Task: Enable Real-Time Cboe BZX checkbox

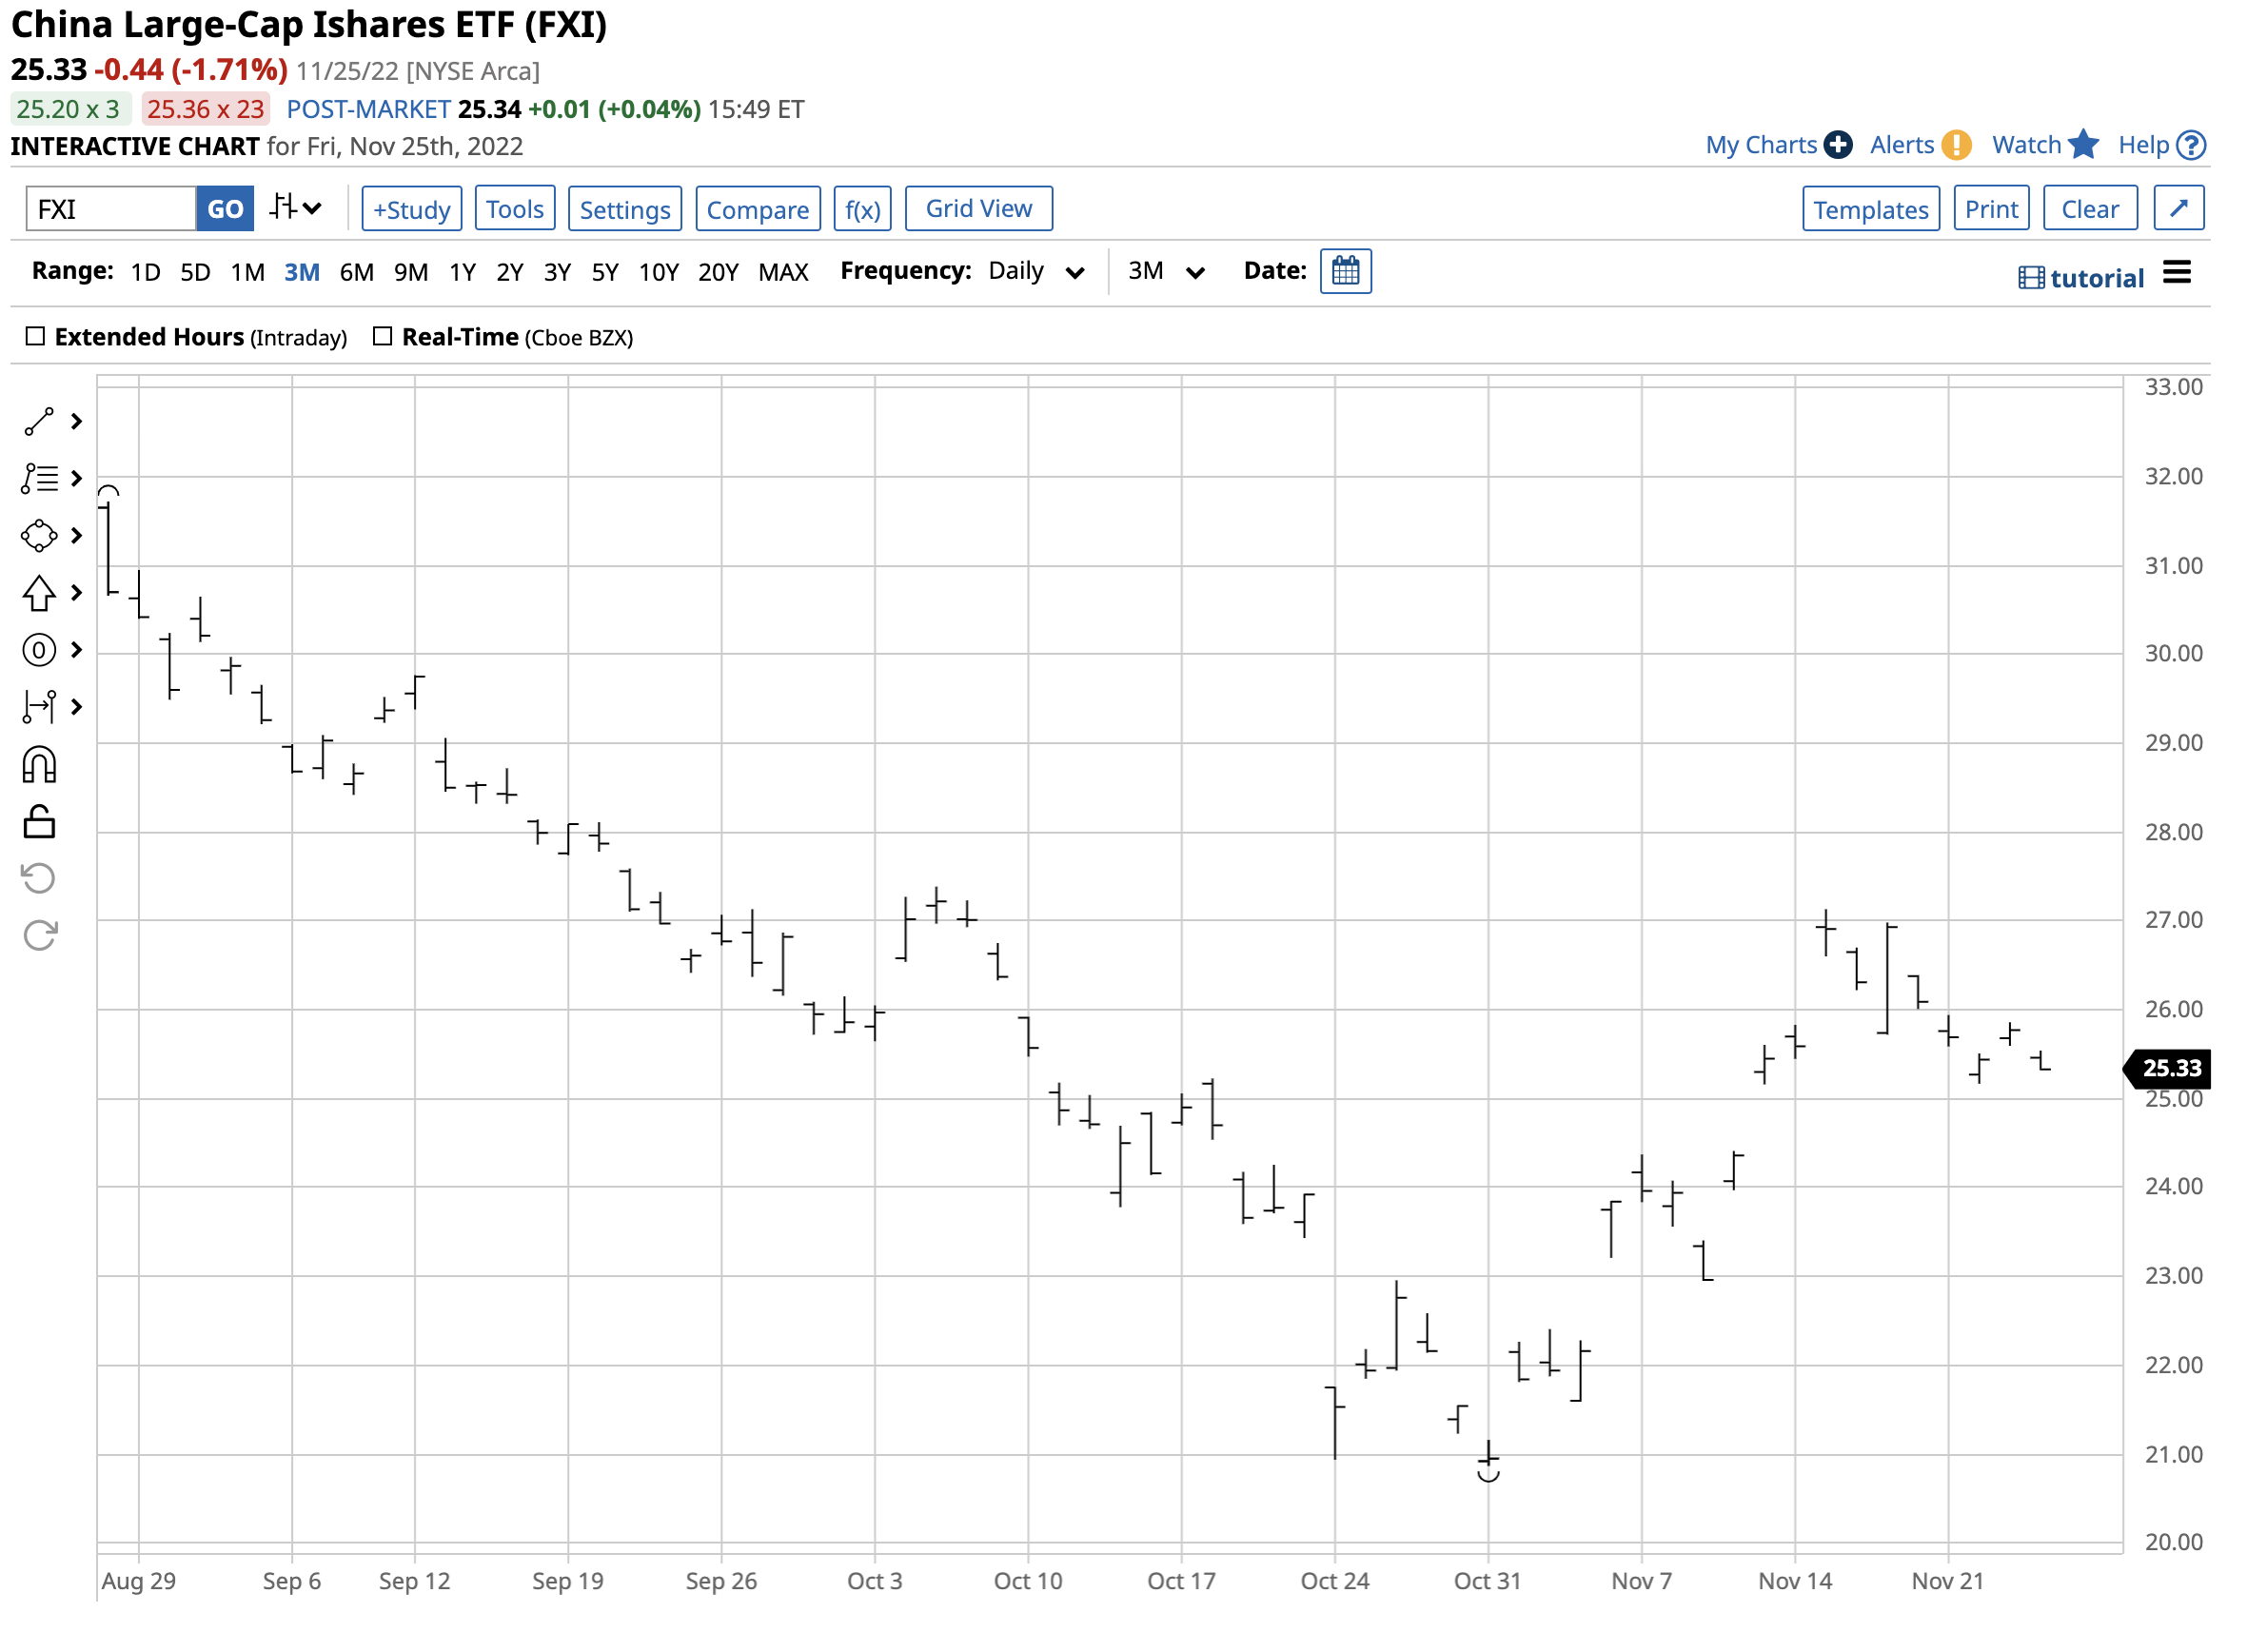Action: [x=382, y=337]
